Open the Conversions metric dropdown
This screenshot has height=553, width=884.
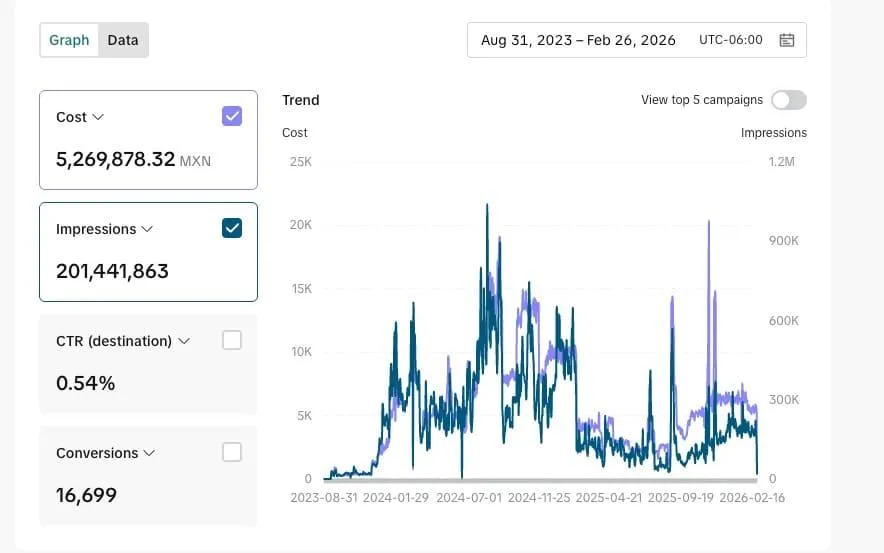pos(149,453)
